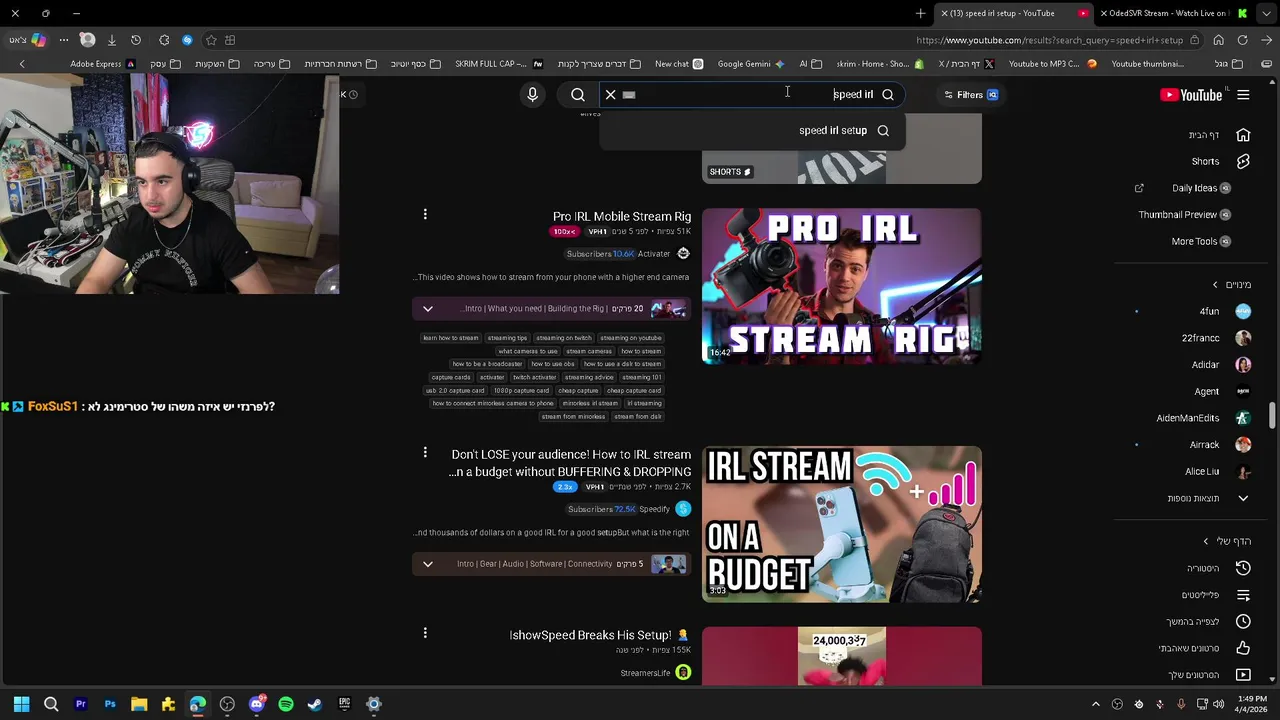Open Spotify from the taskbar
The image size is (1280, 720).
click(x=286, y=704)
